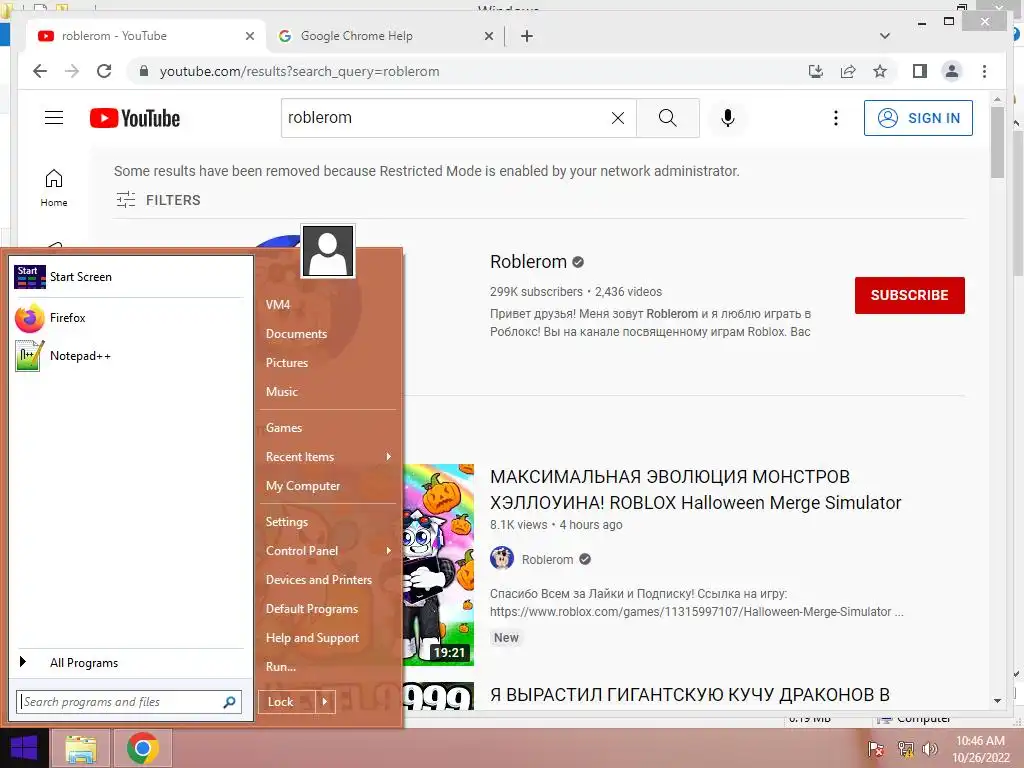Select the roblerom - YouTube tab
Image resolution: width=1024 pixels, height=768 pixels.
[x=146, y=36]
